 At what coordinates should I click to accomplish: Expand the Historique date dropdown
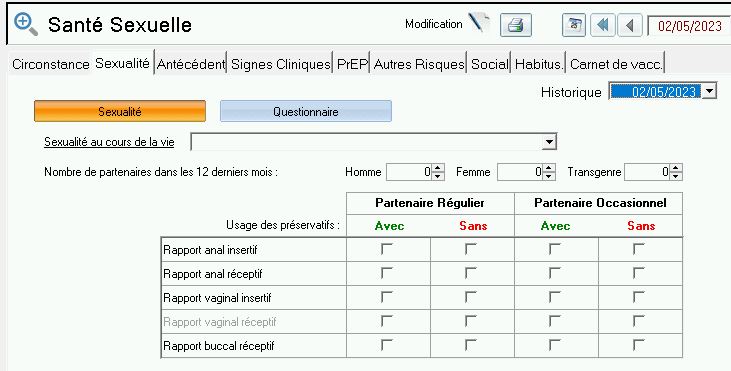pyautogui.click(x=709, y=91)
